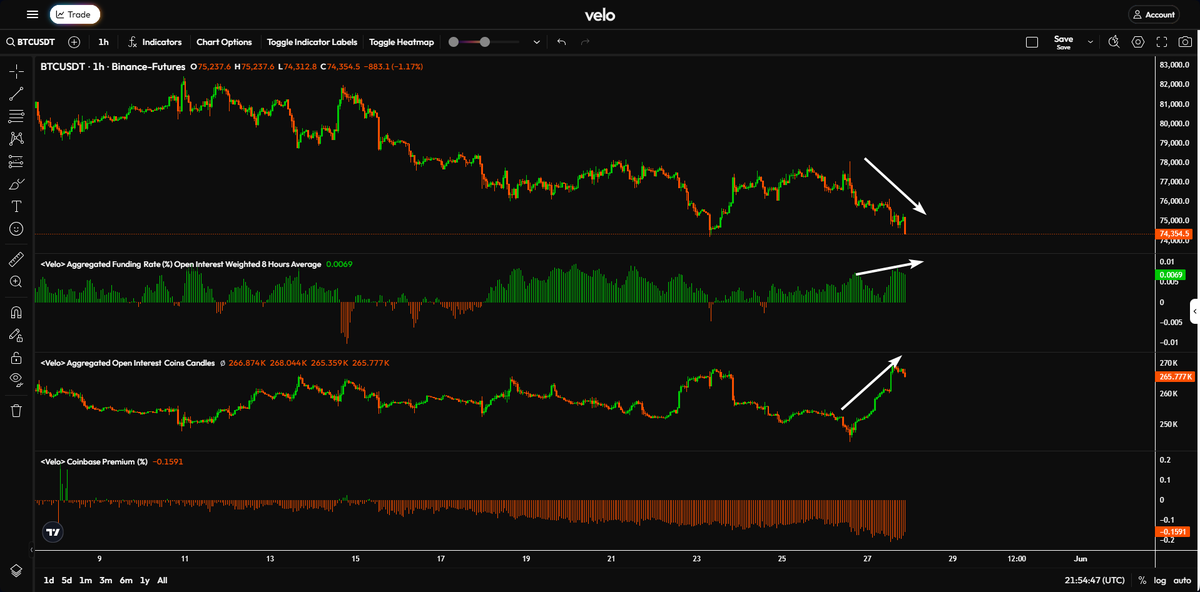Viewport: 1200px width, 592px height.
Task: Change the 1h chart interval
Action: coord(103,42)
